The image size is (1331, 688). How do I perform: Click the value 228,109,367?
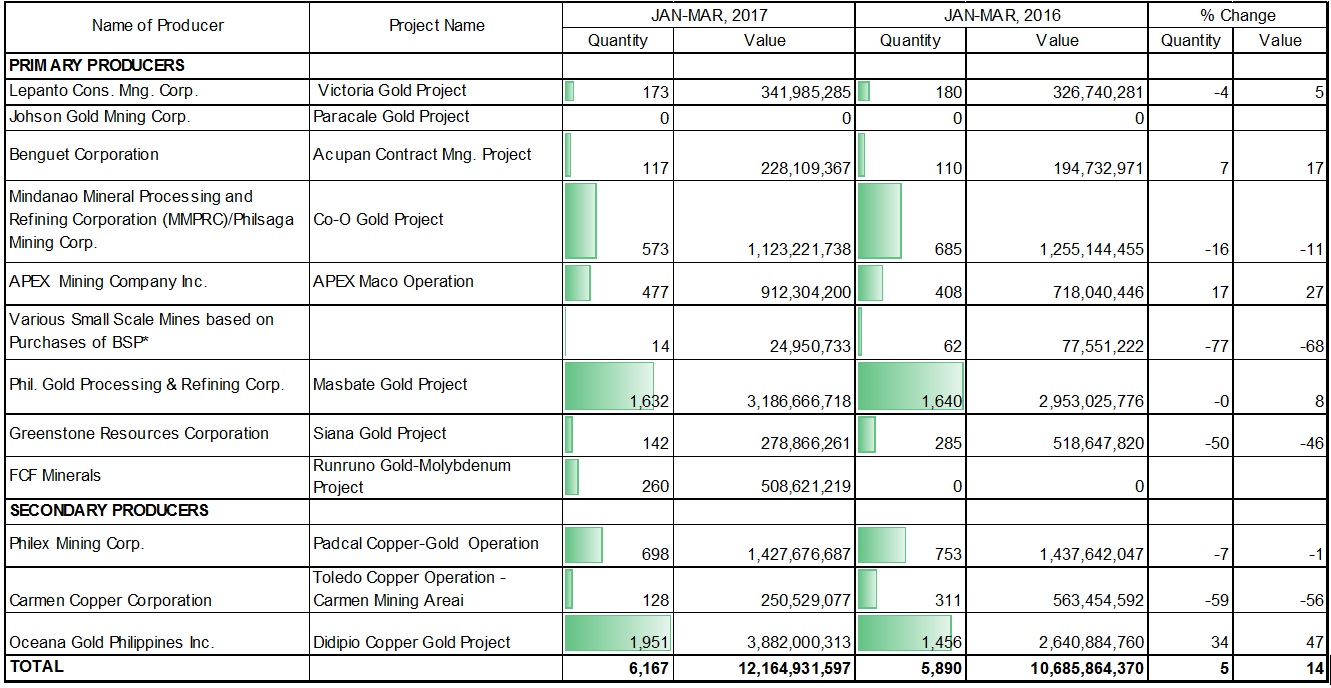[x=805, y=169]
